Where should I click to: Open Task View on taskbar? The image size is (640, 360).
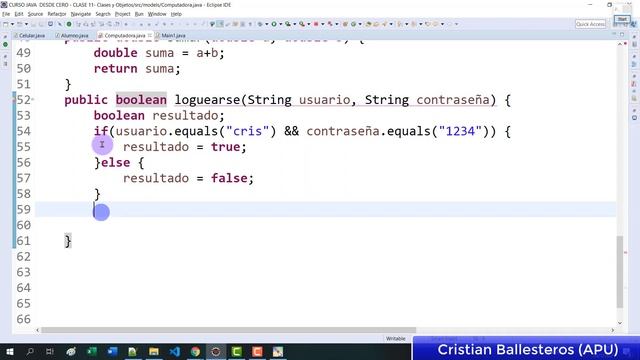[x=50, y=351]
